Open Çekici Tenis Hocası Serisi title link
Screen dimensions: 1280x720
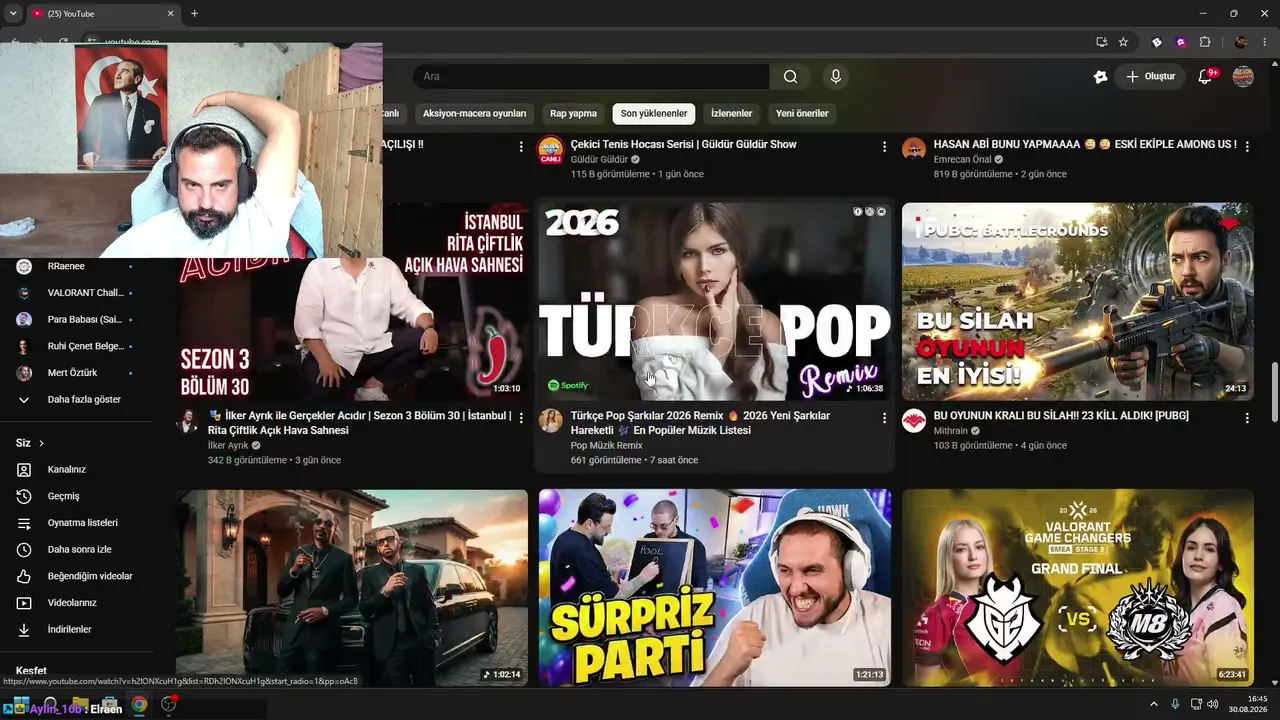[x=684, y=144]
